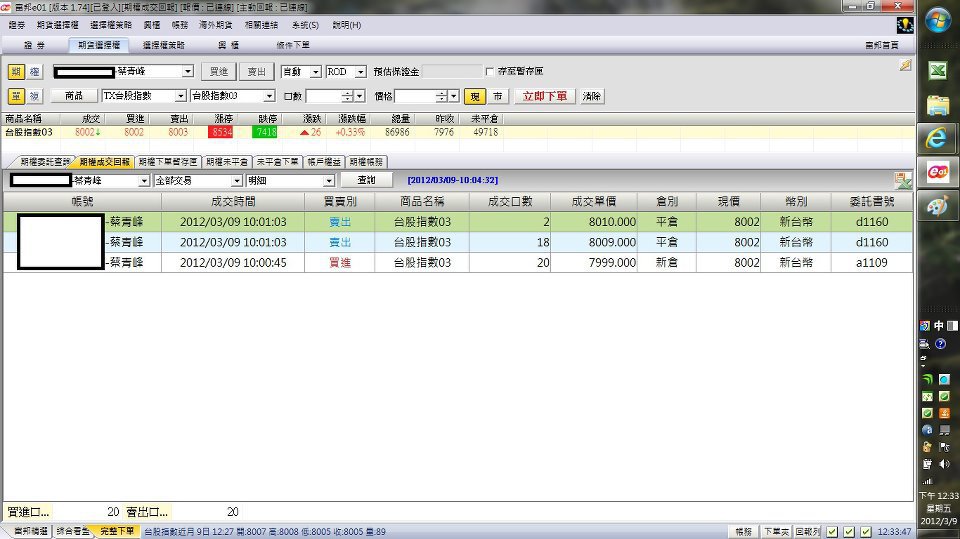Click the 買進 buy button
Screen dimensions: 960x539
[219, 72]
